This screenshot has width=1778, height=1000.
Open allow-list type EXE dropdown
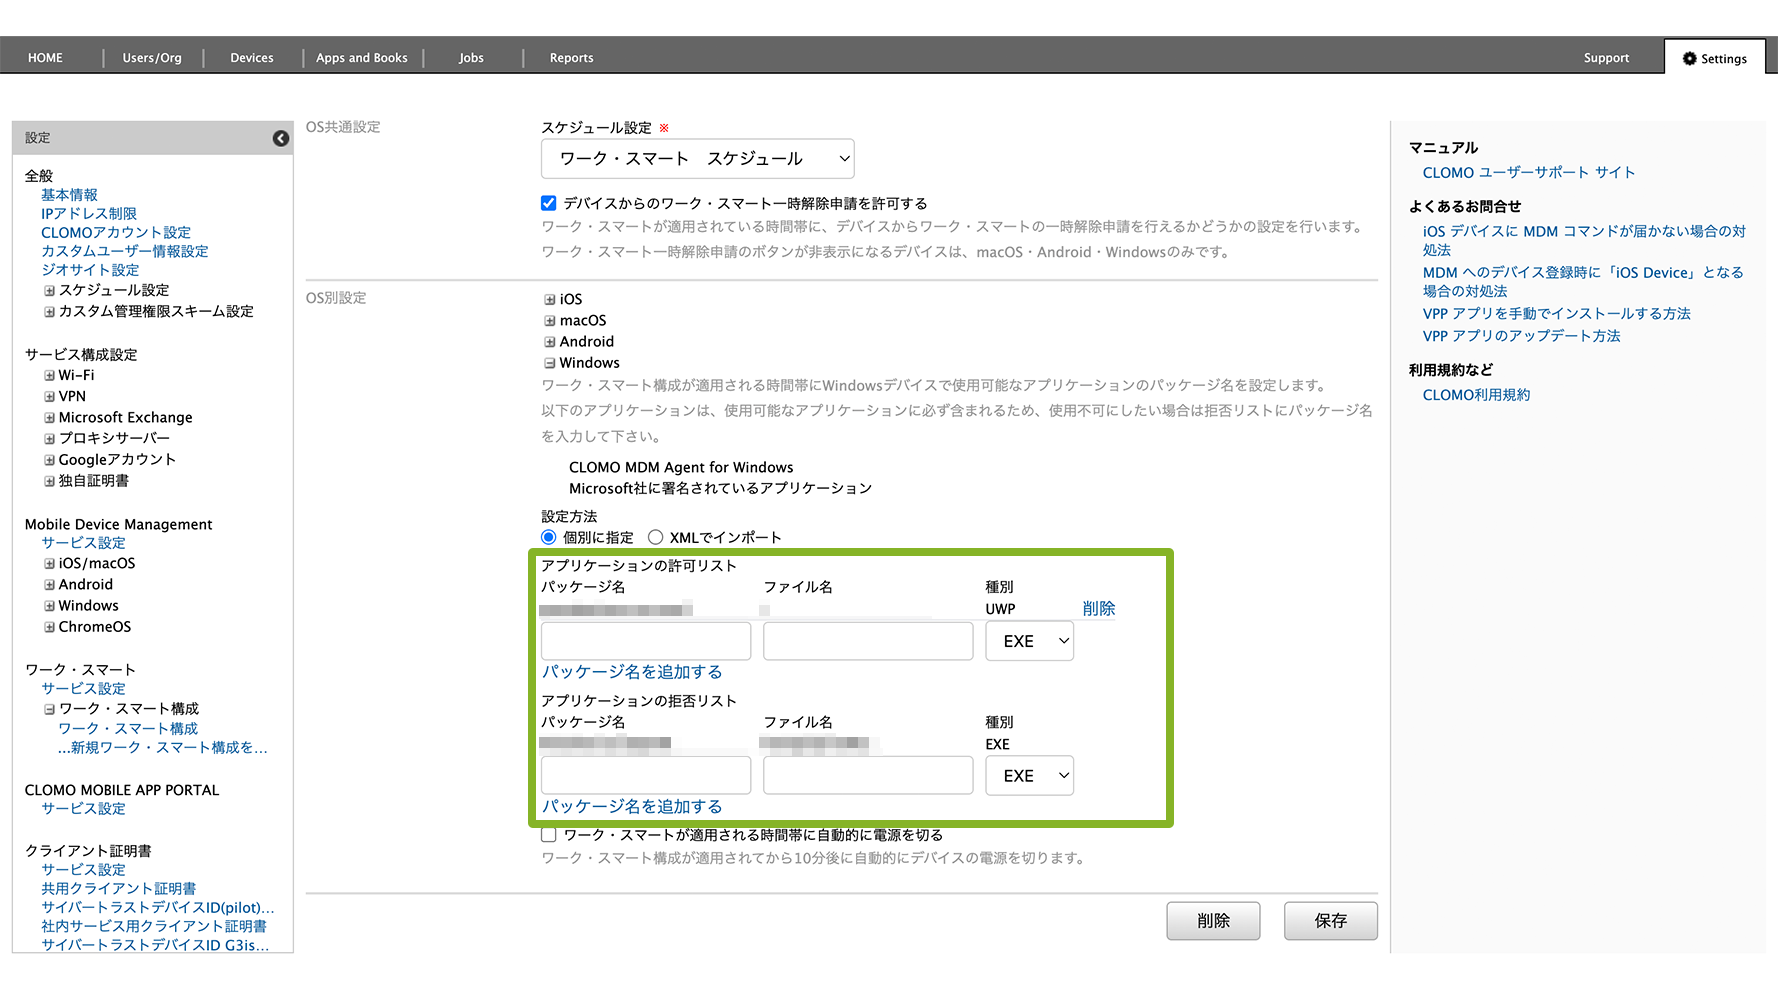pos(1029,641)
